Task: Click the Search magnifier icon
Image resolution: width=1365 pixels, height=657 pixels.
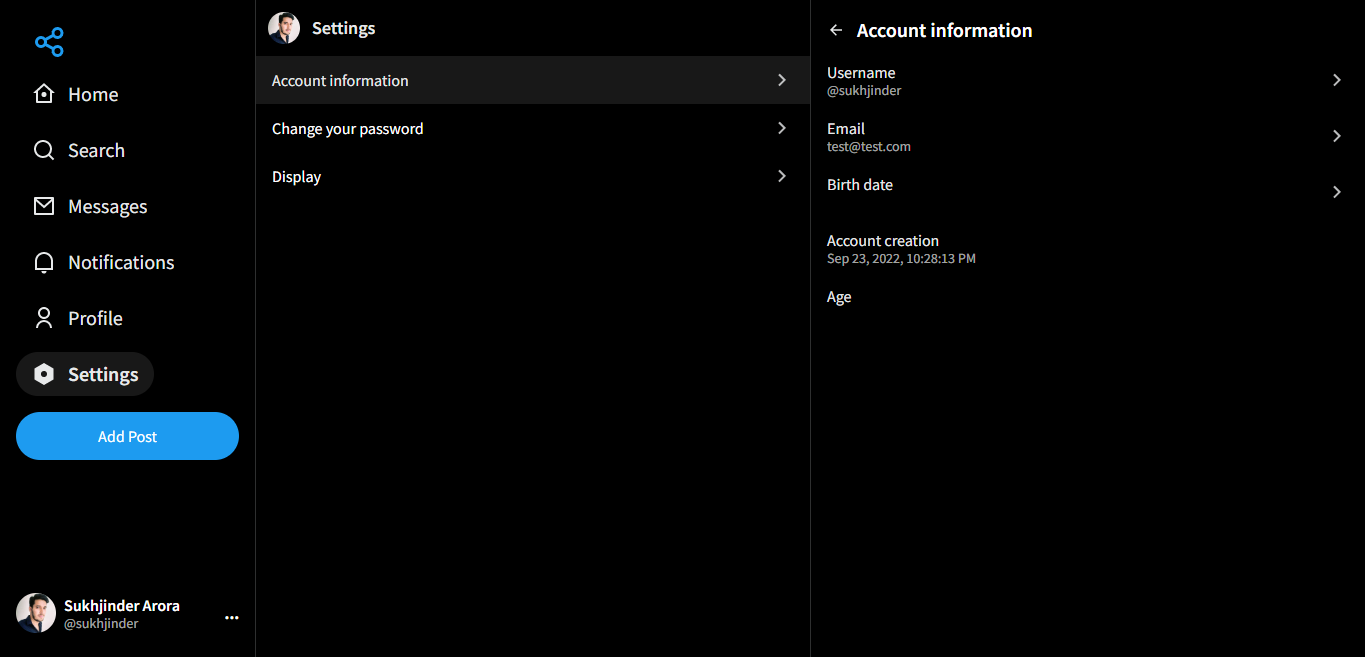Action: [44, 150]
